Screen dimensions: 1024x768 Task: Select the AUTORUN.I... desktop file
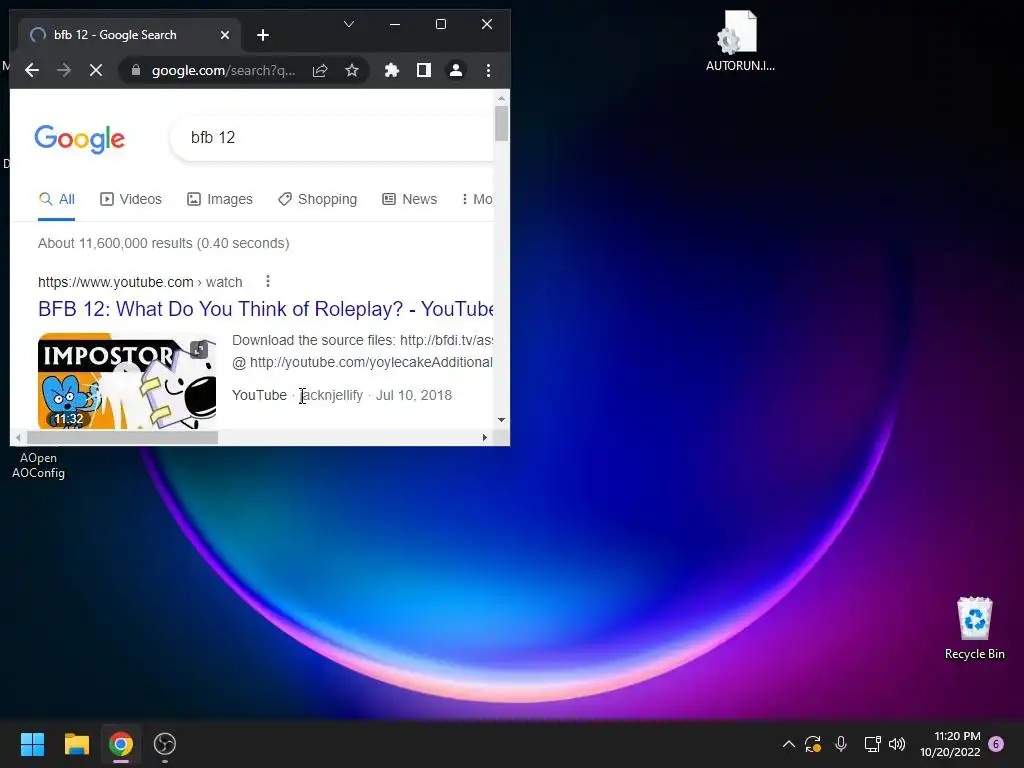click(x=740, y=40)
